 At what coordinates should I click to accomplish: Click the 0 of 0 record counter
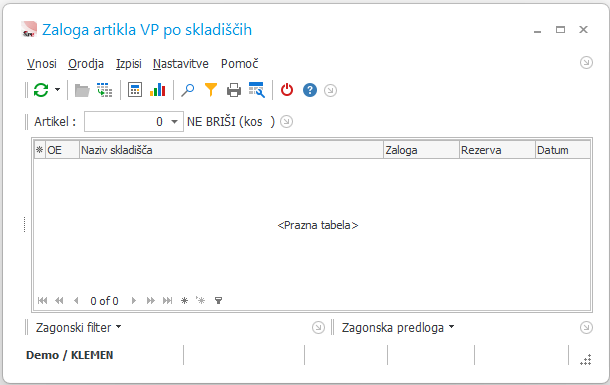coord(104,301)
